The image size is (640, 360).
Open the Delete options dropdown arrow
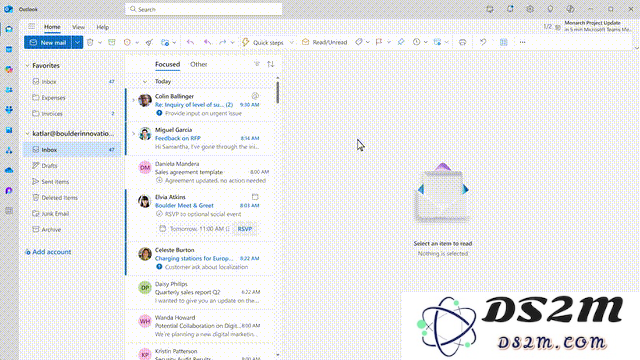coord(100,42)
